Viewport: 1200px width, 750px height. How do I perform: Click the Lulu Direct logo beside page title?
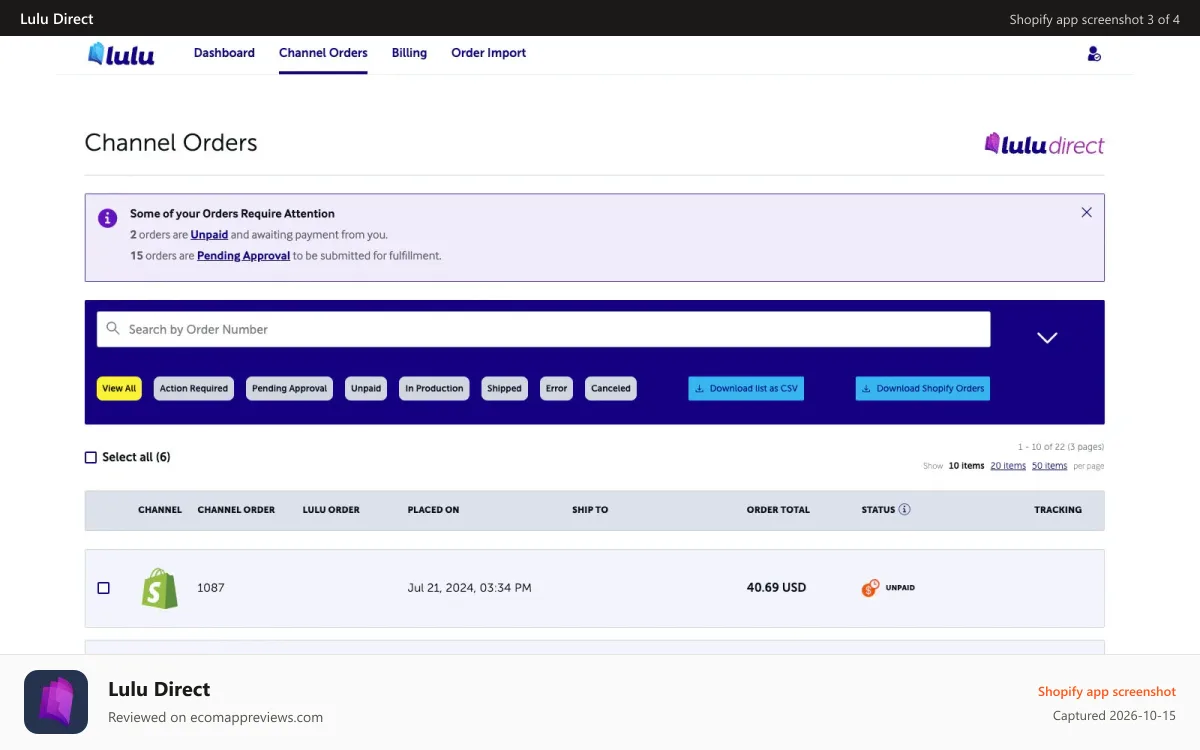click(x=1044, y=144)
